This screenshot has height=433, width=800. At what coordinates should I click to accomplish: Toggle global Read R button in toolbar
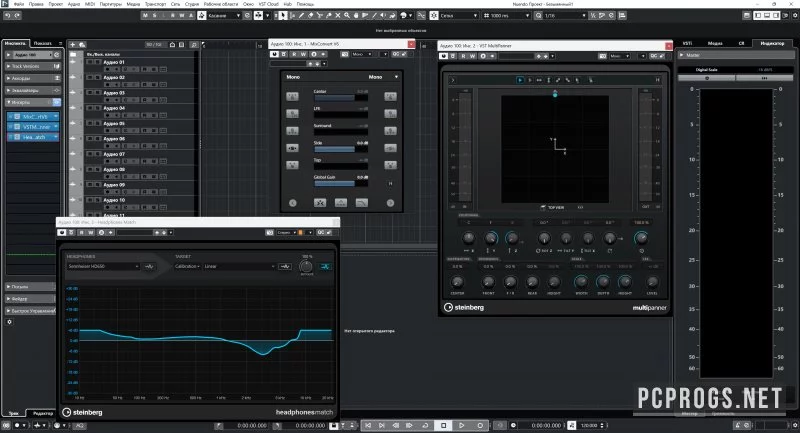point(173,15)
